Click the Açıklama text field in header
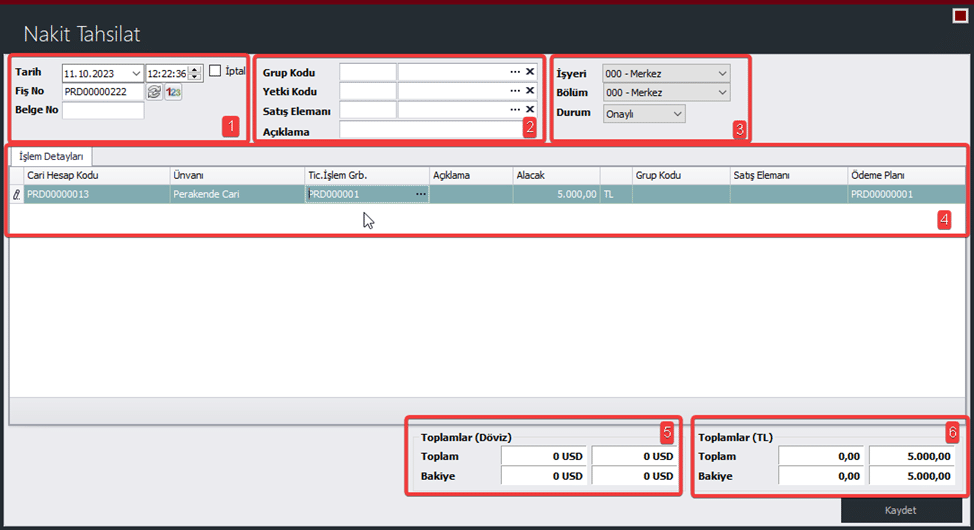This screenshot has height=530, width=974. pyautogui.click(x=430, y=130)
